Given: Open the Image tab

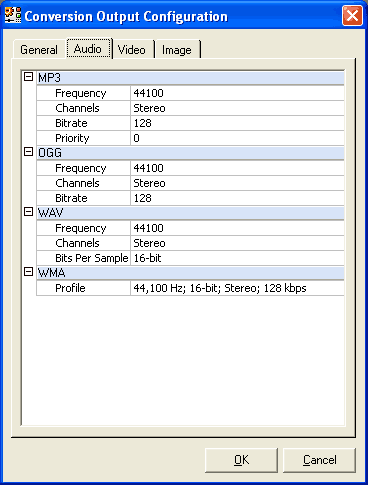Looking at the screenshot, I should [177, 50].
